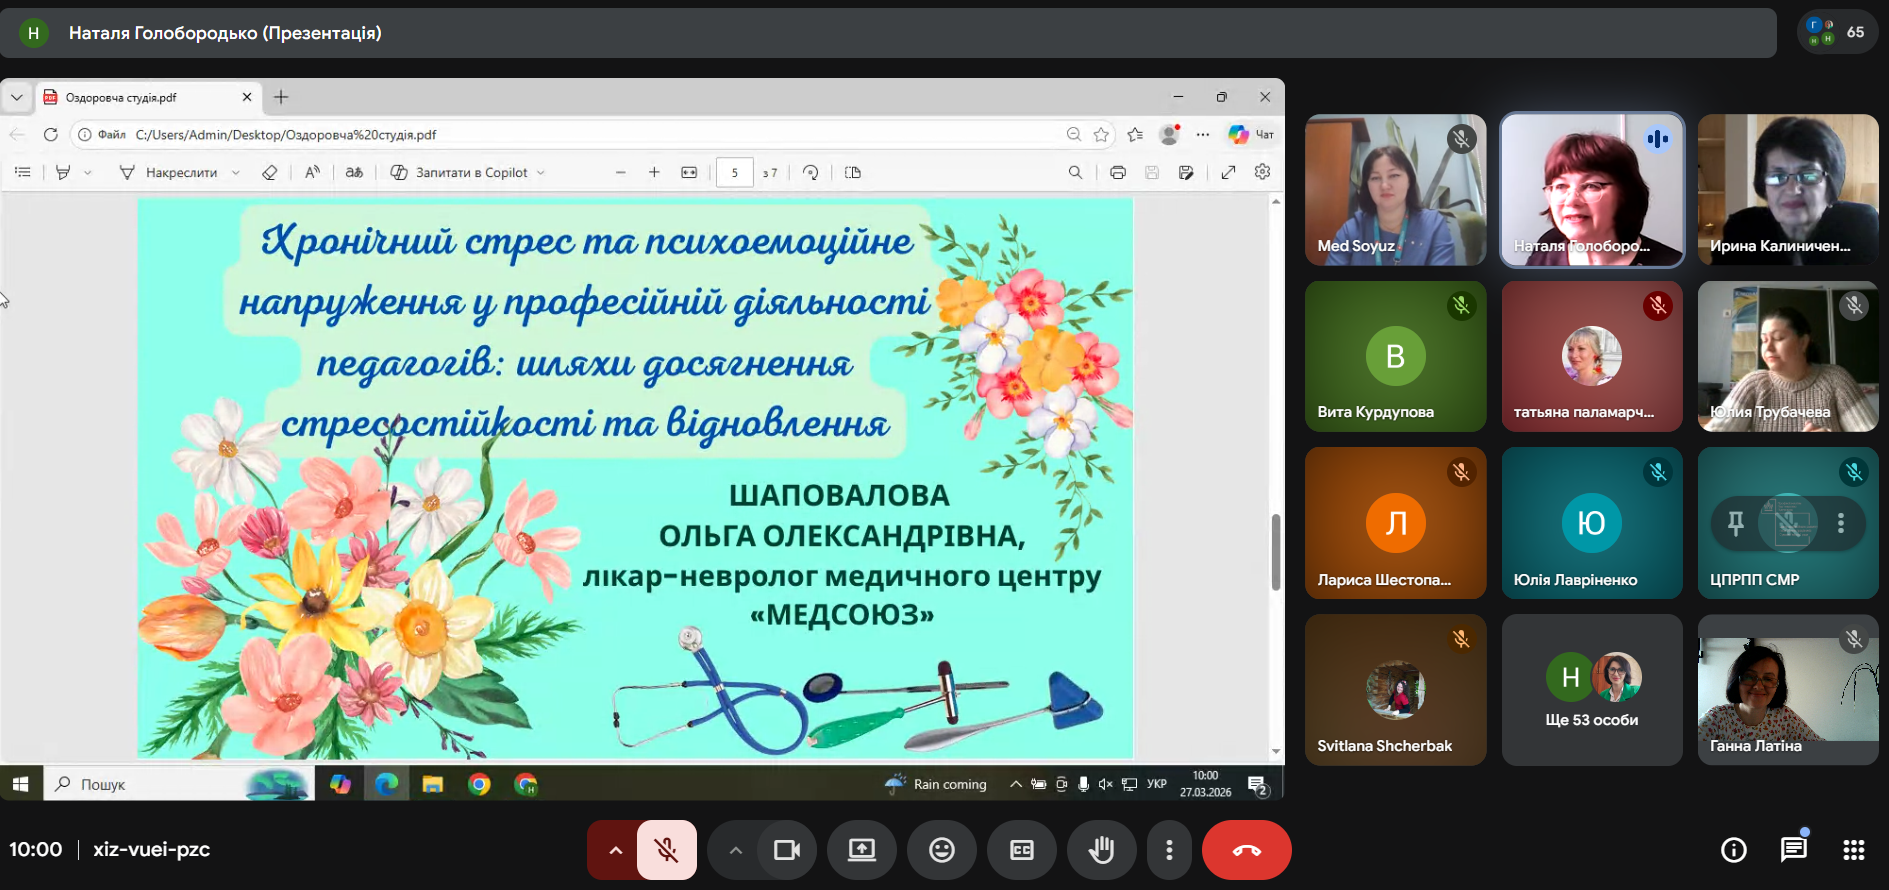Expand audio settings arrow beside microphone

tap(615, 850)
